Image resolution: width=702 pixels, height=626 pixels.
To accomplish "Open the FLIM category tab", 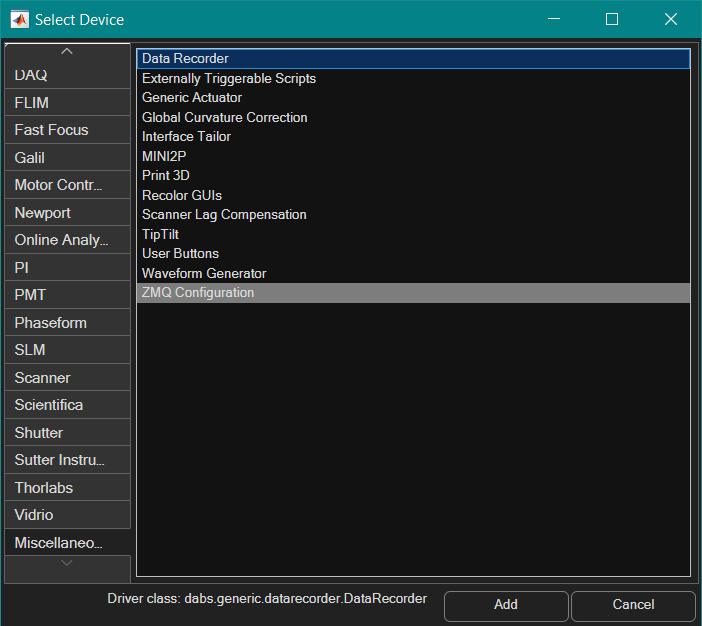I will 68,103.
